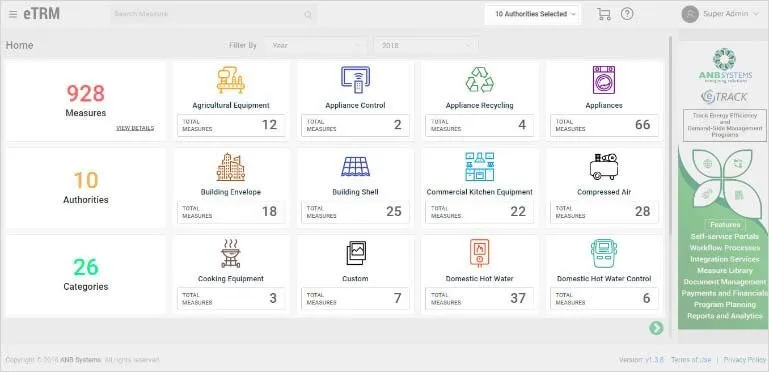This screenshot has width=769, height=372.
Task: Click the Search Measure input field
Action: point(214,14)
